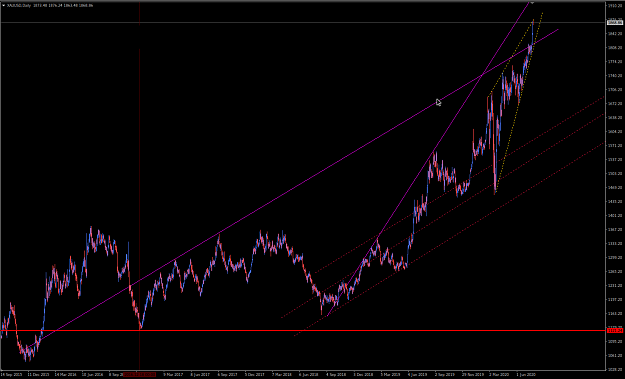Image resolution: width=625 pixels, height=379 pixels.
Task: Click the 1774.20 price axis label
Action: [x=616, y=62]
